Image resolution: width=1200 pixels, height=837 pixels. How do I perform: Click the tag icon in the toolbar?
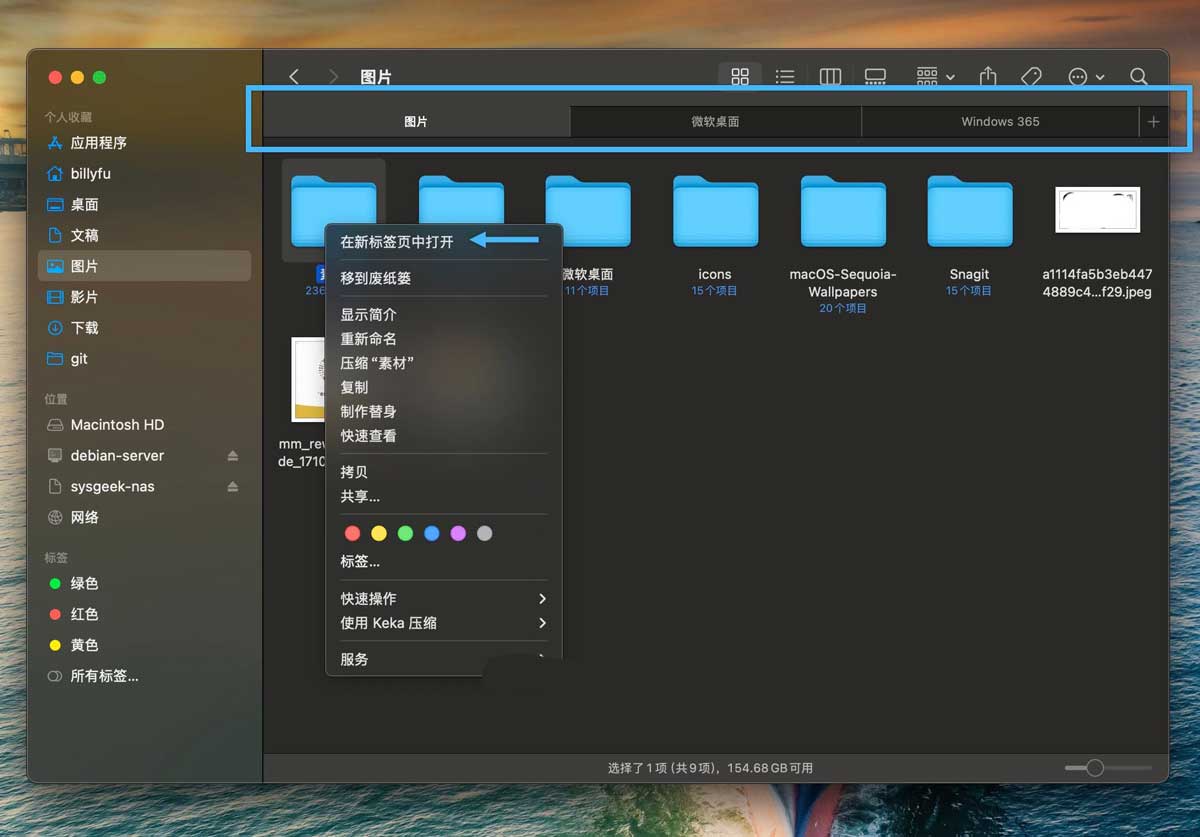point(1031,77)
